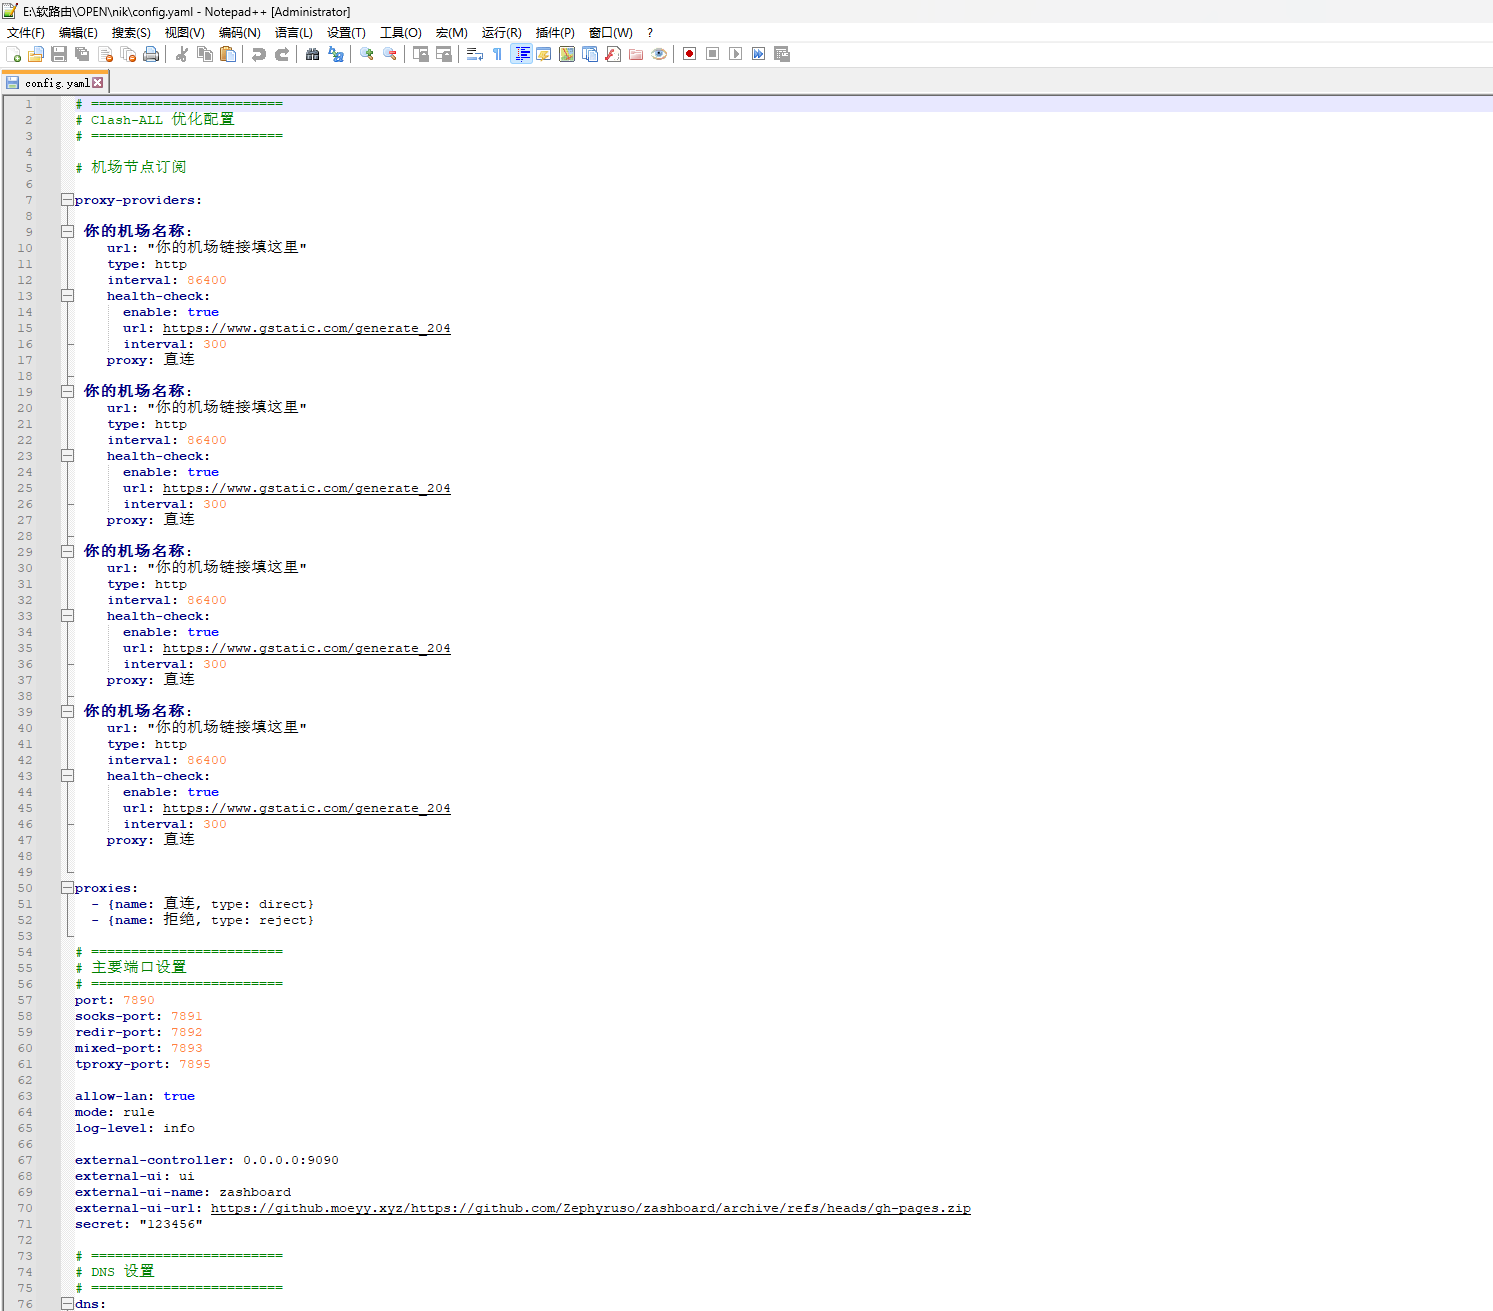The height and width of the screenshot is (1311, 1493).
Task: Collapse the proxies block fold
Action: coord(67,888)
